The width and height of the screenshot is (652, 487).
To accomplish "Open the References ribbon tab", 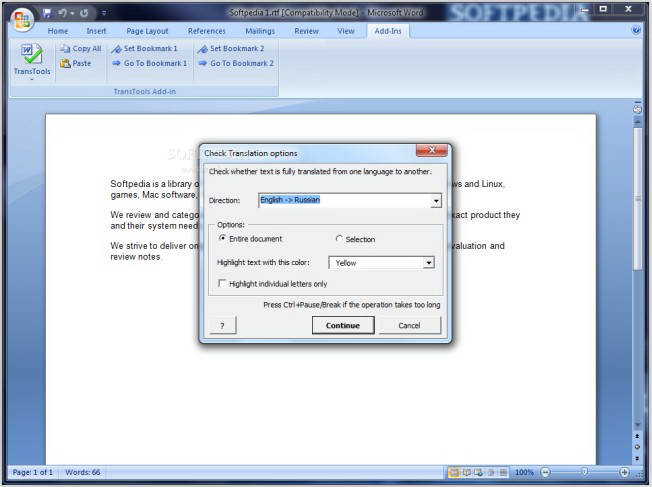I will pyautogui.click(x=207, y=31).
